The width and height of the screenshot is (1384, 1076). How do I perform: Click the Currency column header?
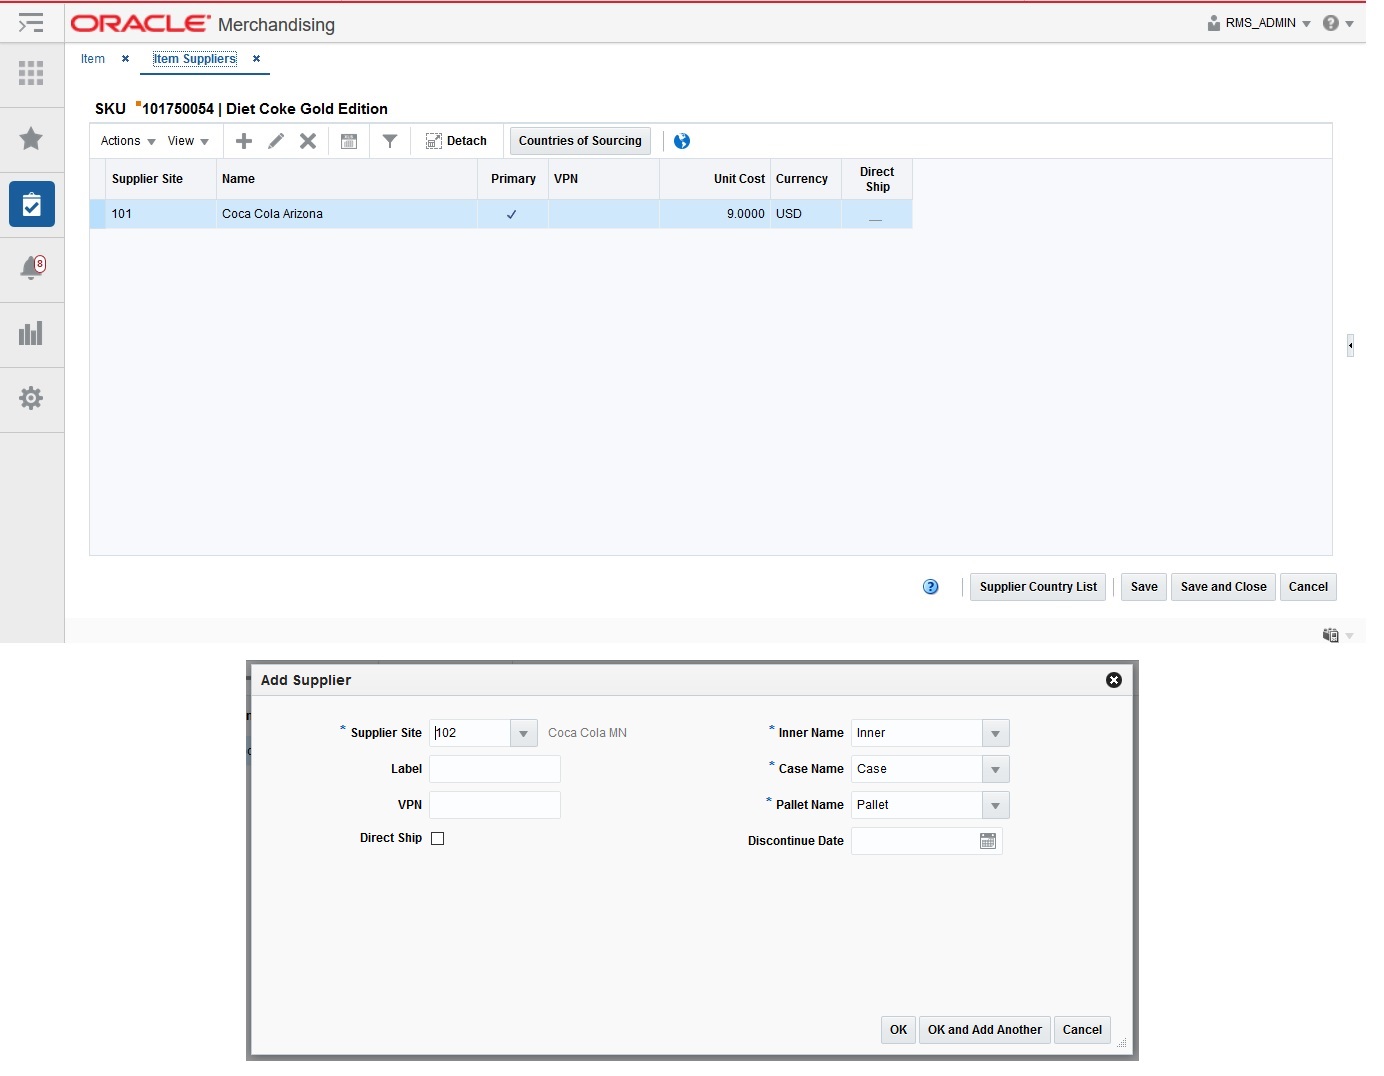[x=805, y=179]
